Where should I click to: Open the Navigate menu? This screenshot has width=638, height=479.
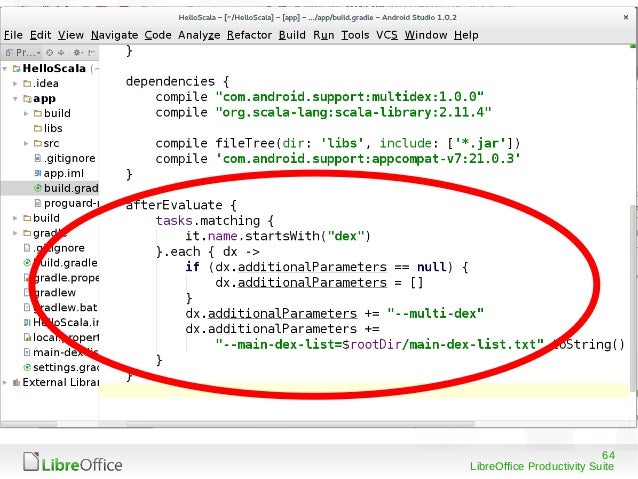[x=114, y=35]
